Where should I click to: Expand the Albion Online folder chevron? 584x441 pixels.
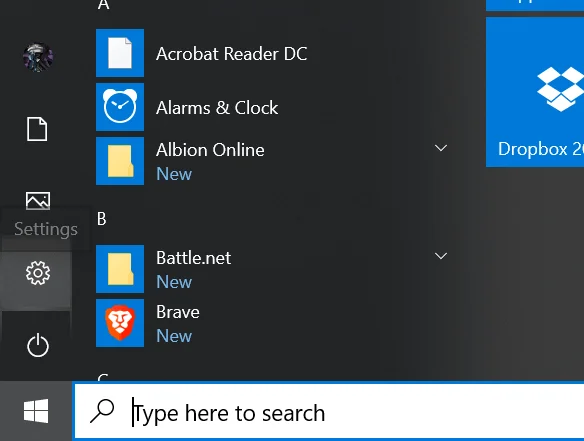click(441, 148)
